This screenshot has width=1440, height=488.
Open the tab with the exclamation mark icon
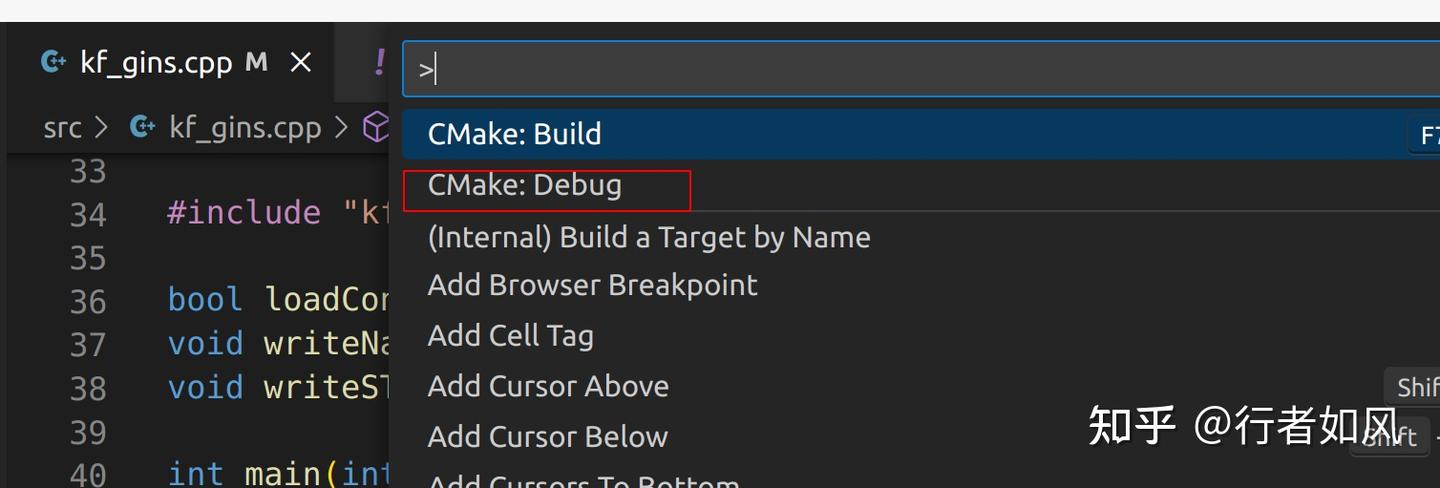pos(379,63)
